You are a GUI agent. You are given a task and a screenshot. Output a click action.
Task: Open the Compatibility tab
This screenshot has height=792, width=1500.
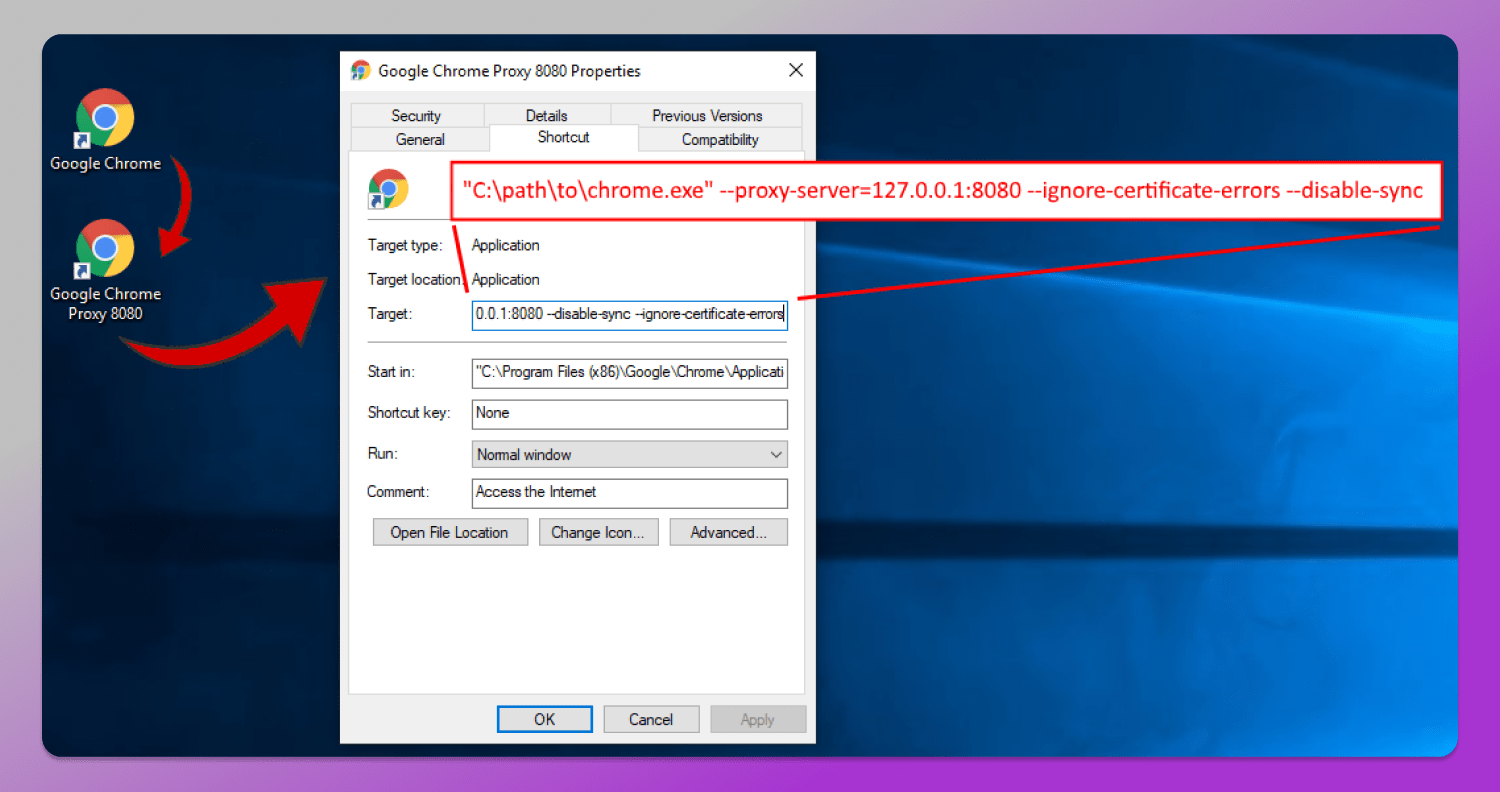pyautogui.click(x=720, y=139)
